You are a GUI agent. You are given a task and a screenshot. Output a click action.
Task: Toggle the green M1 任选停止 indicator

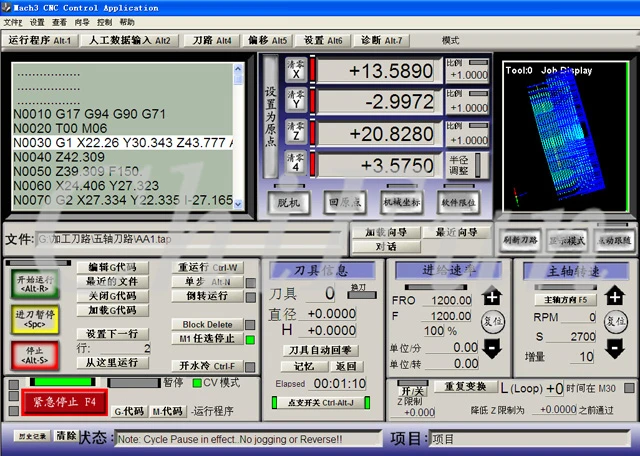pos(250,339)
